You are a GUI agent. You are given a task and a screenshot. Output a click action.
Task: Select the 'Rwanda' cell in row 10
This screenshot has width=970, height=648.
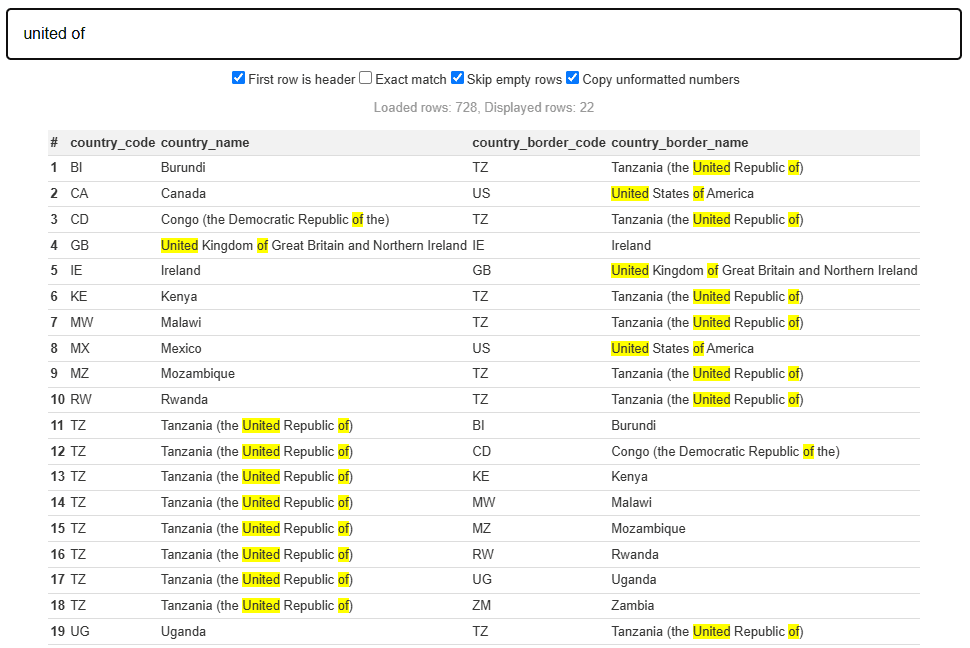184,400
